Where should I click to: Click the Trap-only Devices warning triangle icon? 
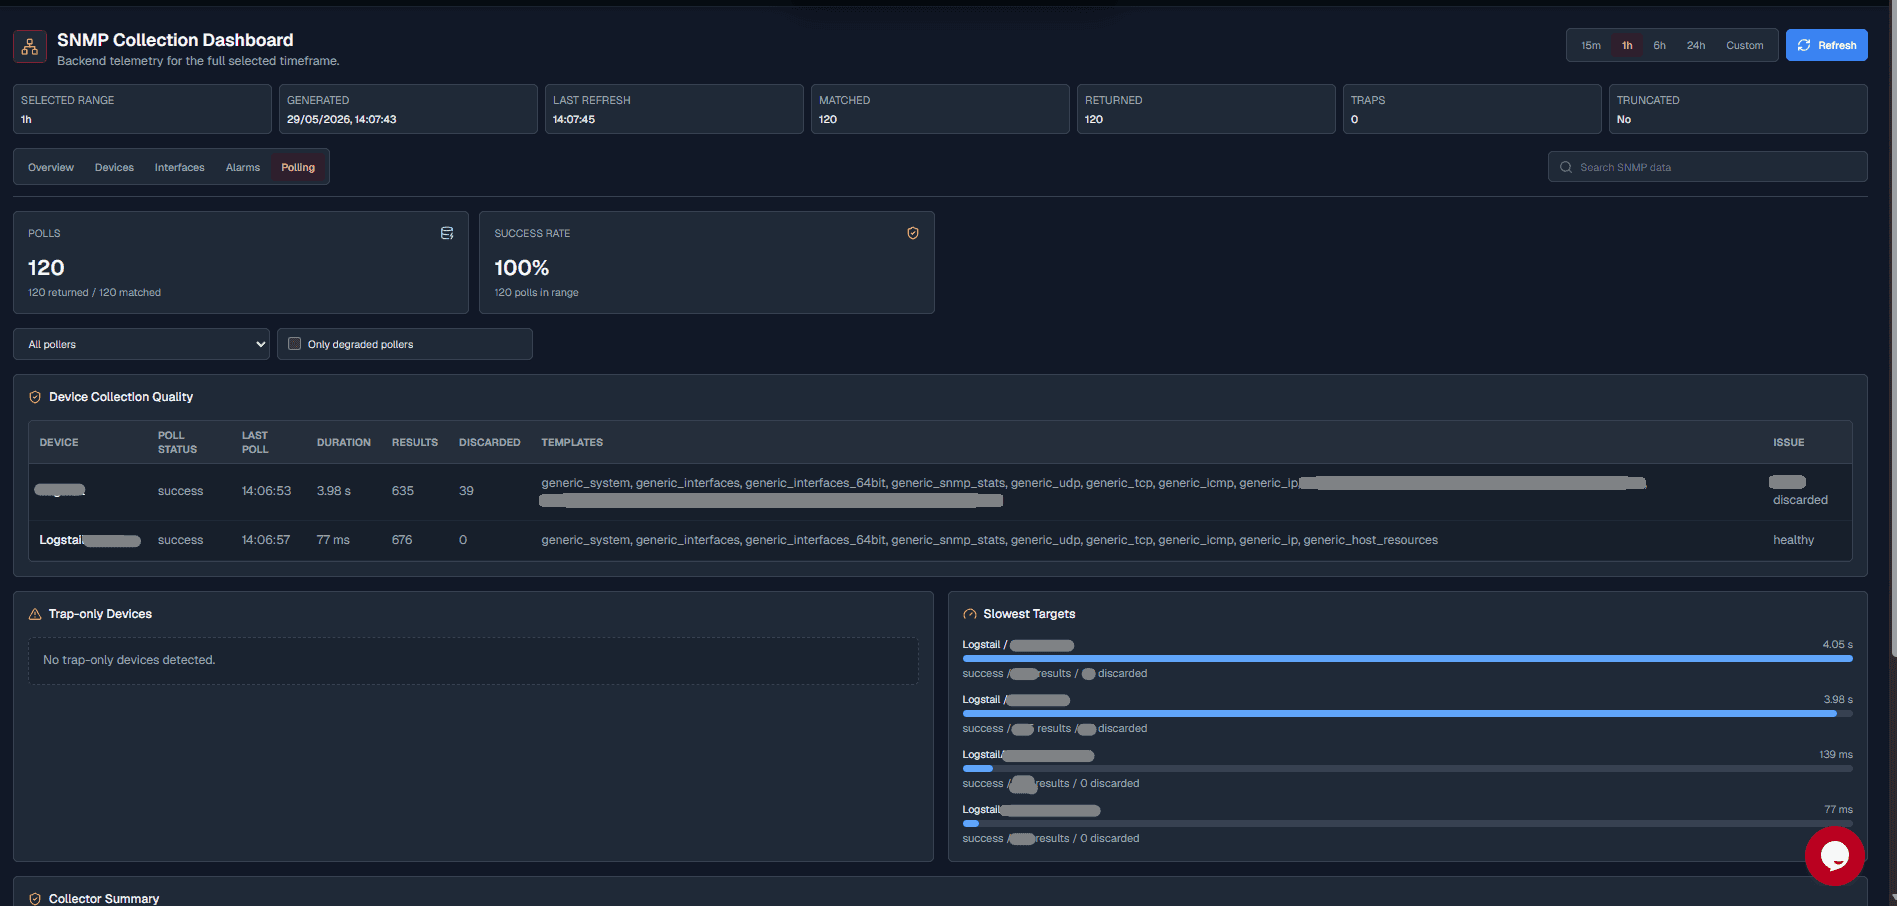pos(35,614)
